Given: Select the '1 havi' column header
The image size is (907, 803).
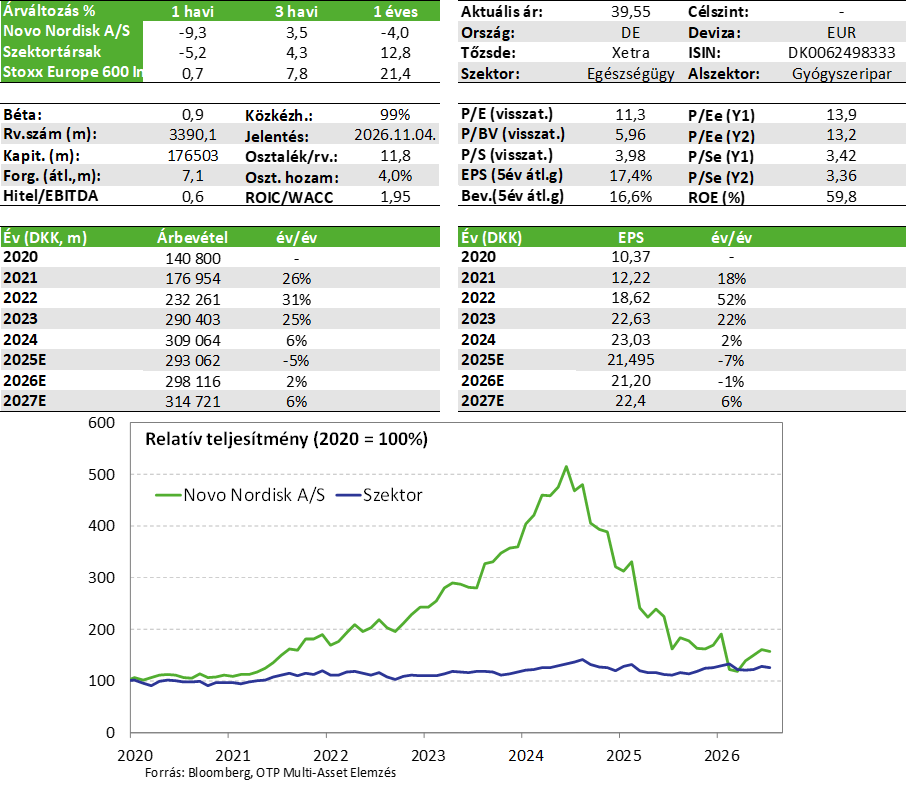Looking at the screenshot, I should [x=193, y=12].
